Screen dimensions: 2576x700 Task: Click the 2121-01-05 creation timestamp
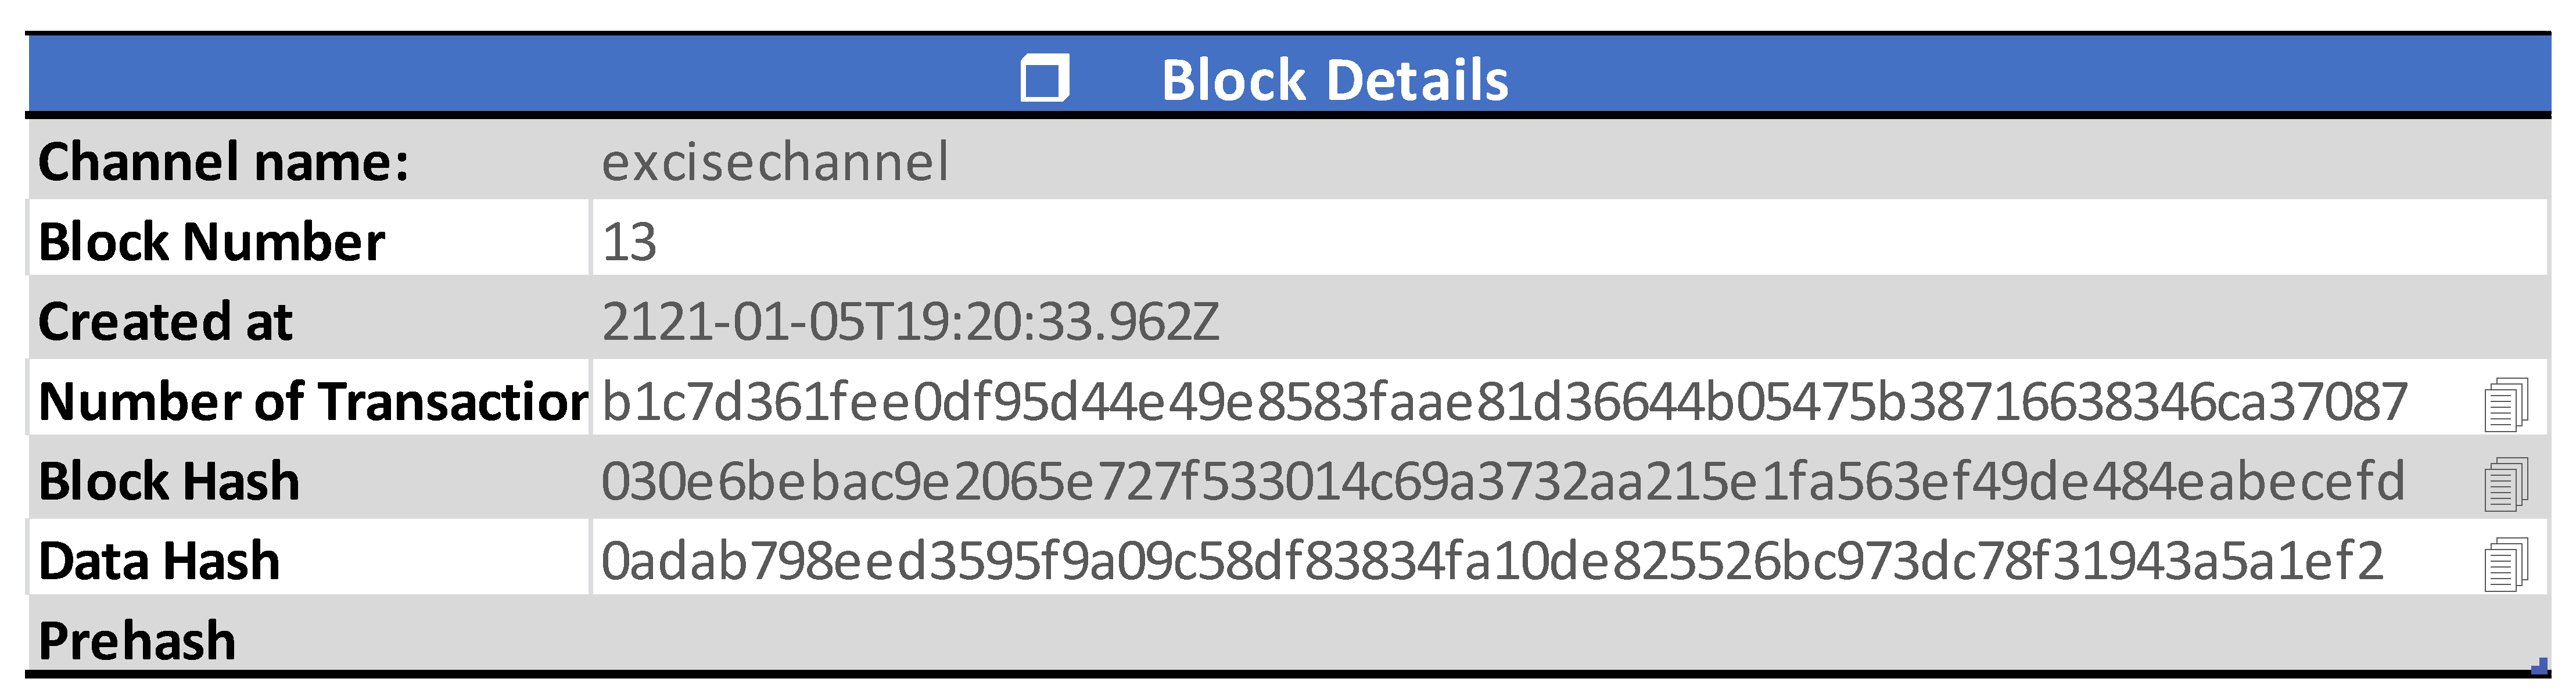(x=910, y=322)
